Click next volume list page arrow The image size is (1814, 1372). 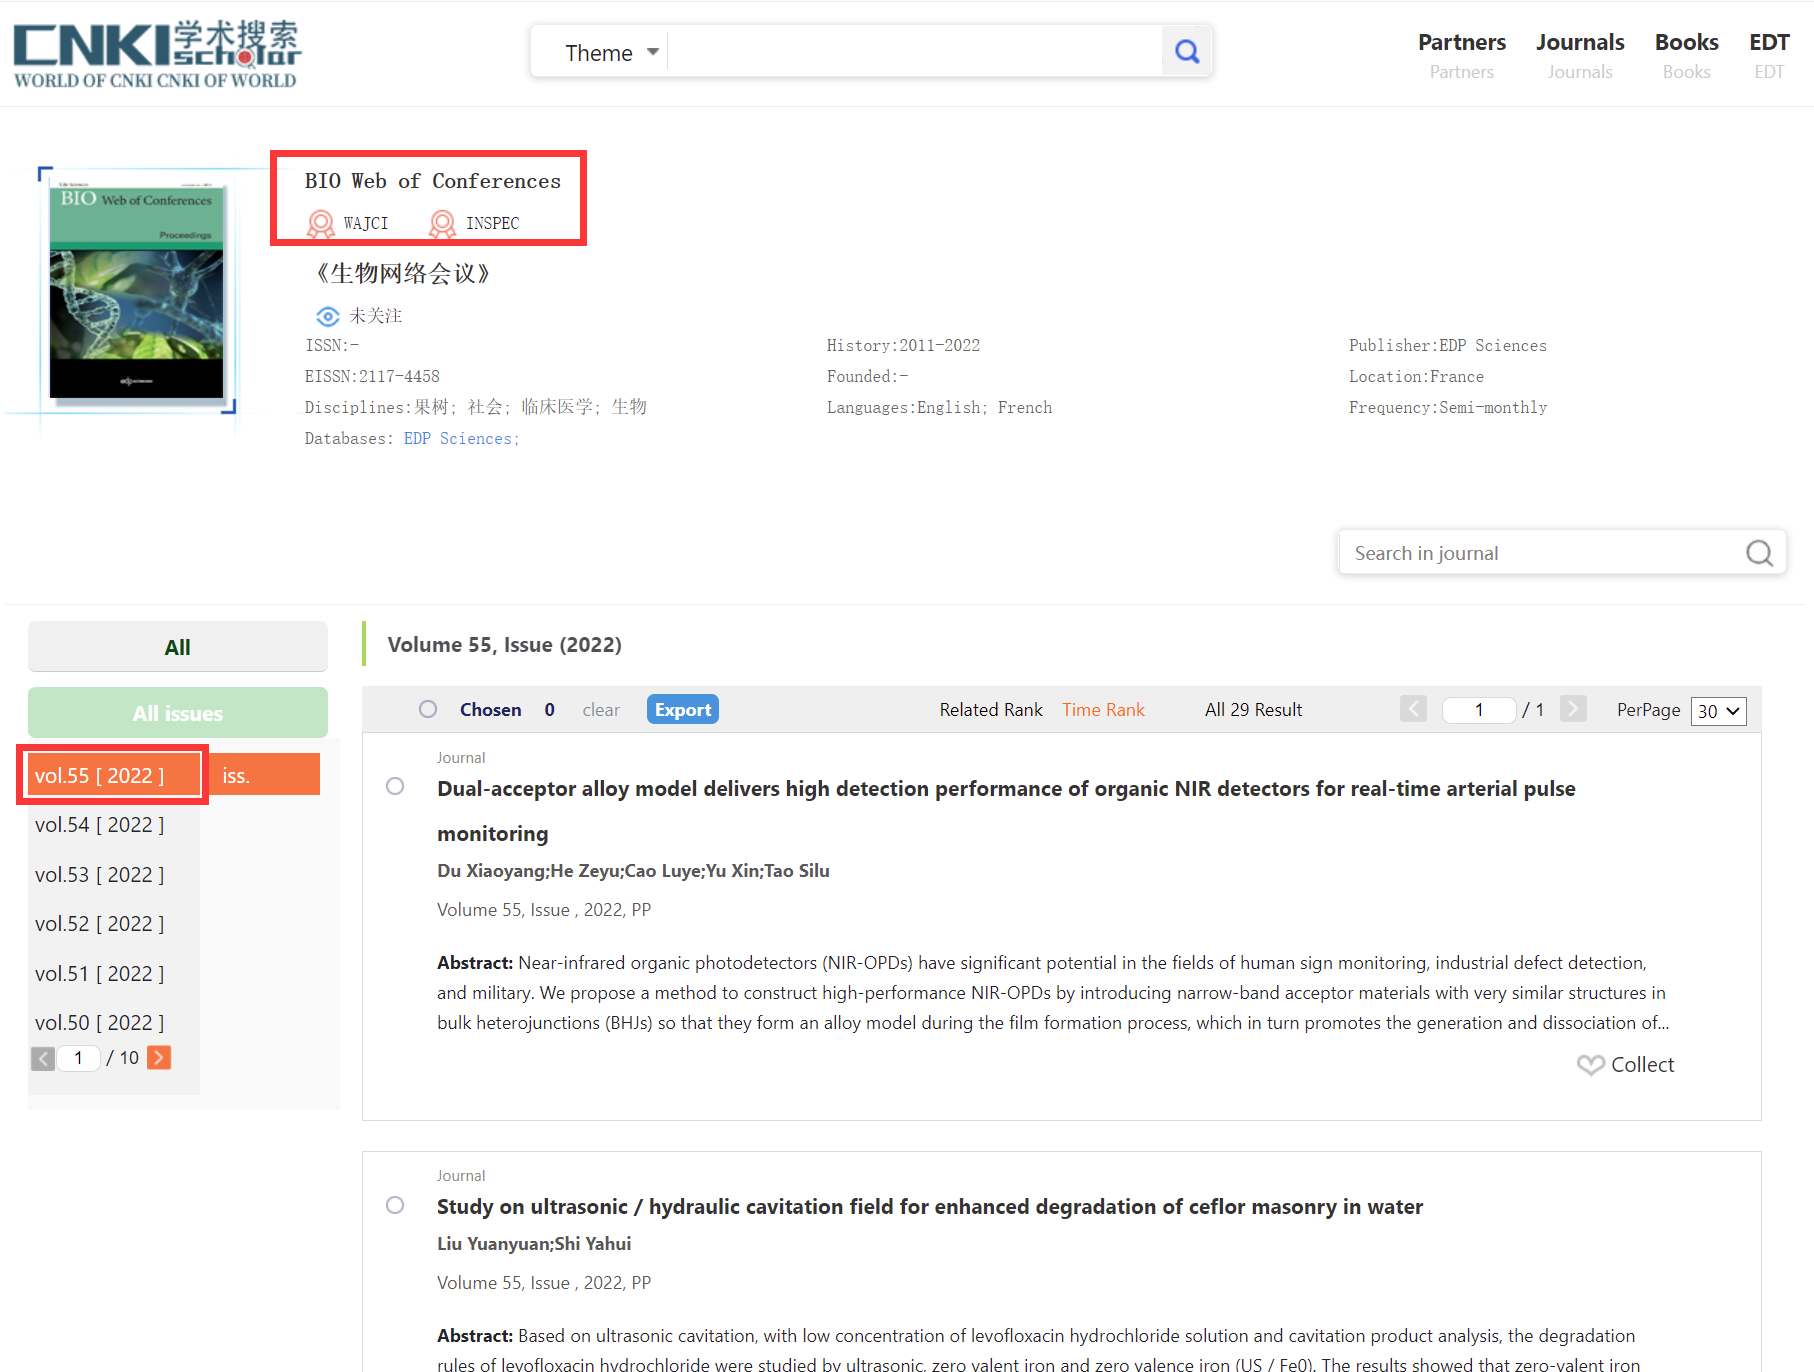pos(159,1058)
